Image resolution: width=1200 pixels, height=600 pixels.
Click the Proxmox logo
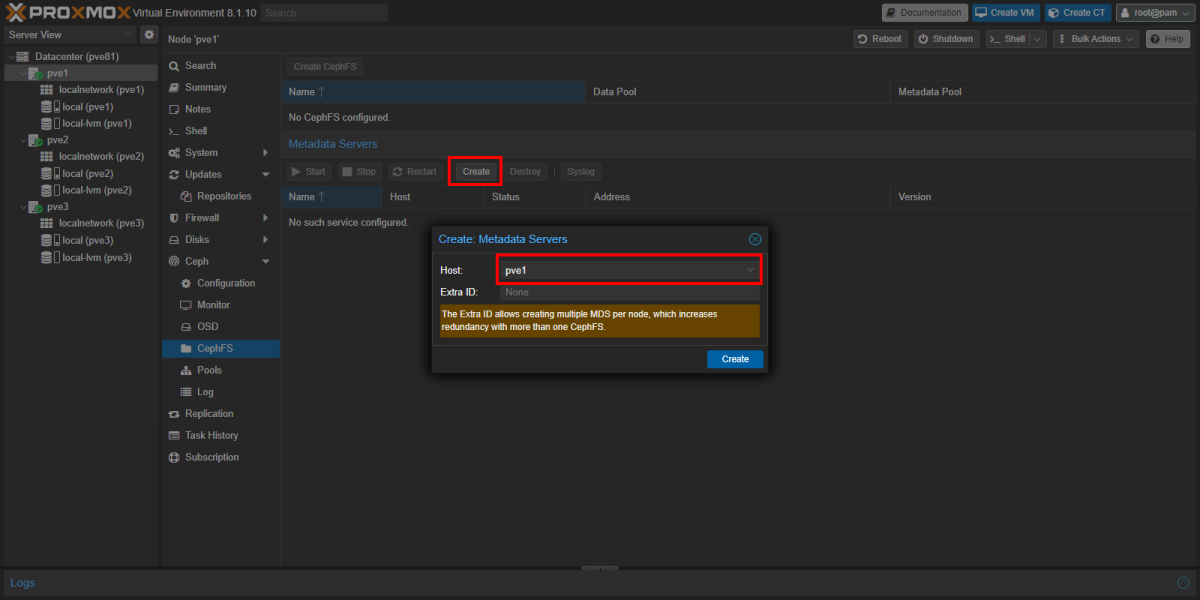pyautogui.click(x=68, y=12)
